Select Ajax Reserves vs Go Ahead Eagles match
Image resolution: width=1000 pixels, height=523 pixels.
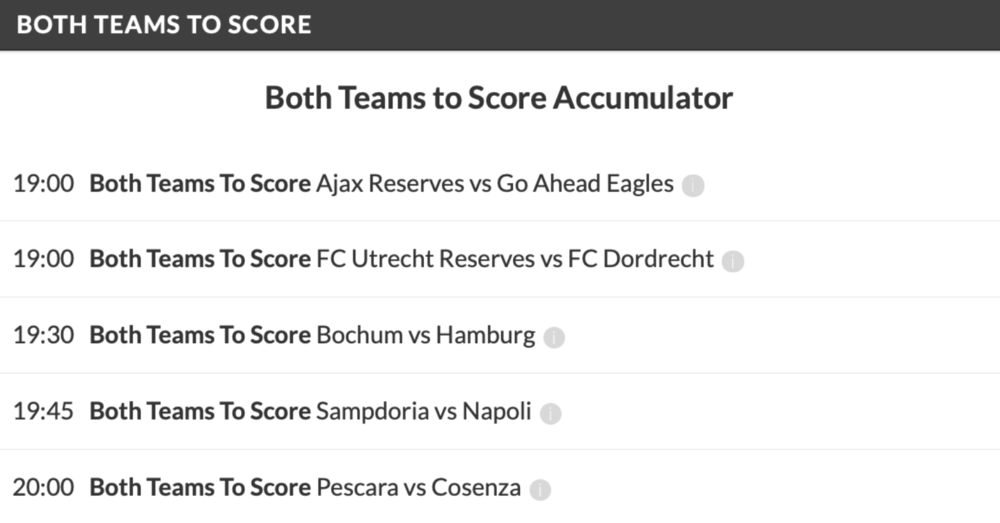click(x=495, y=184)
